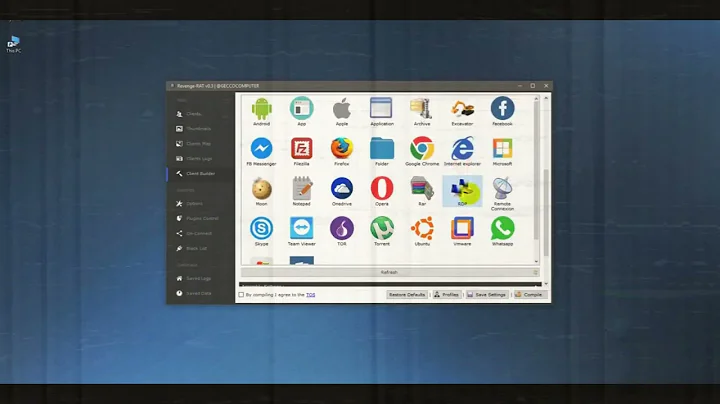Open Saved Logs in the sidebar

(x=197, y=278)
